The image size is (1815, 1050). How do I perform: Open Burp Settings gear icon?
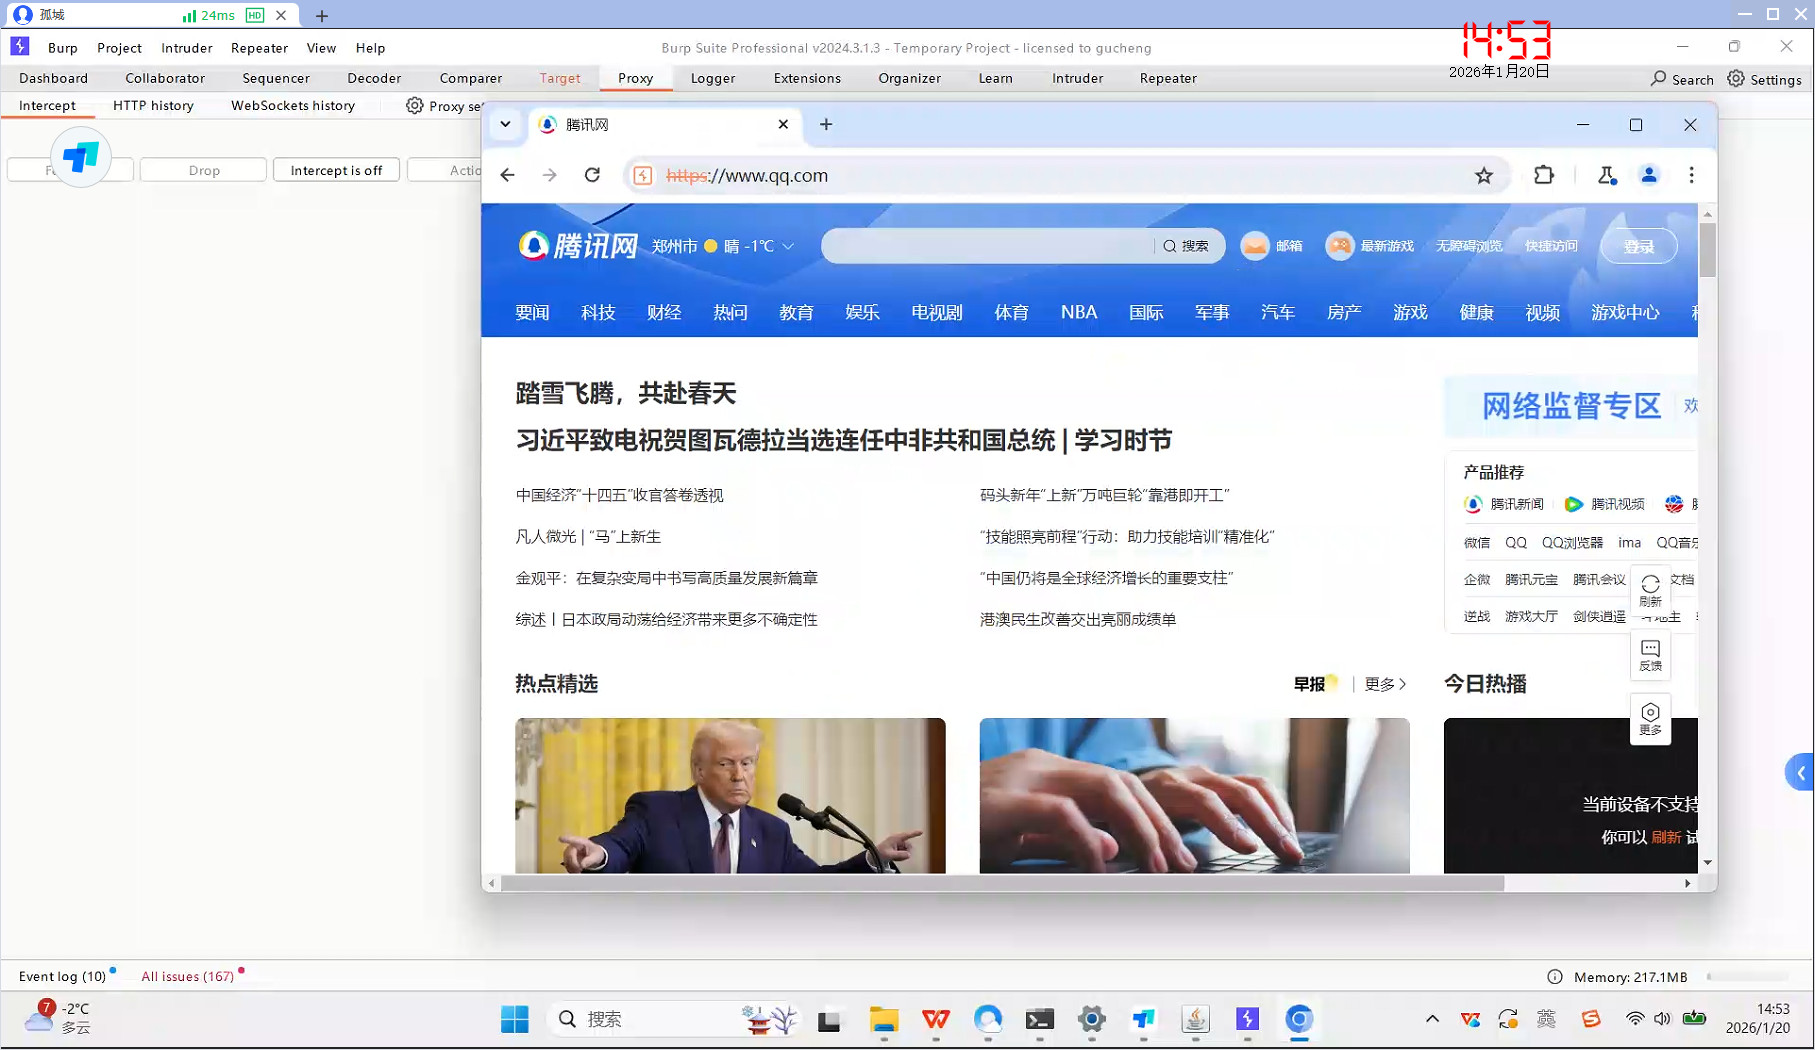pos(1765,79)
